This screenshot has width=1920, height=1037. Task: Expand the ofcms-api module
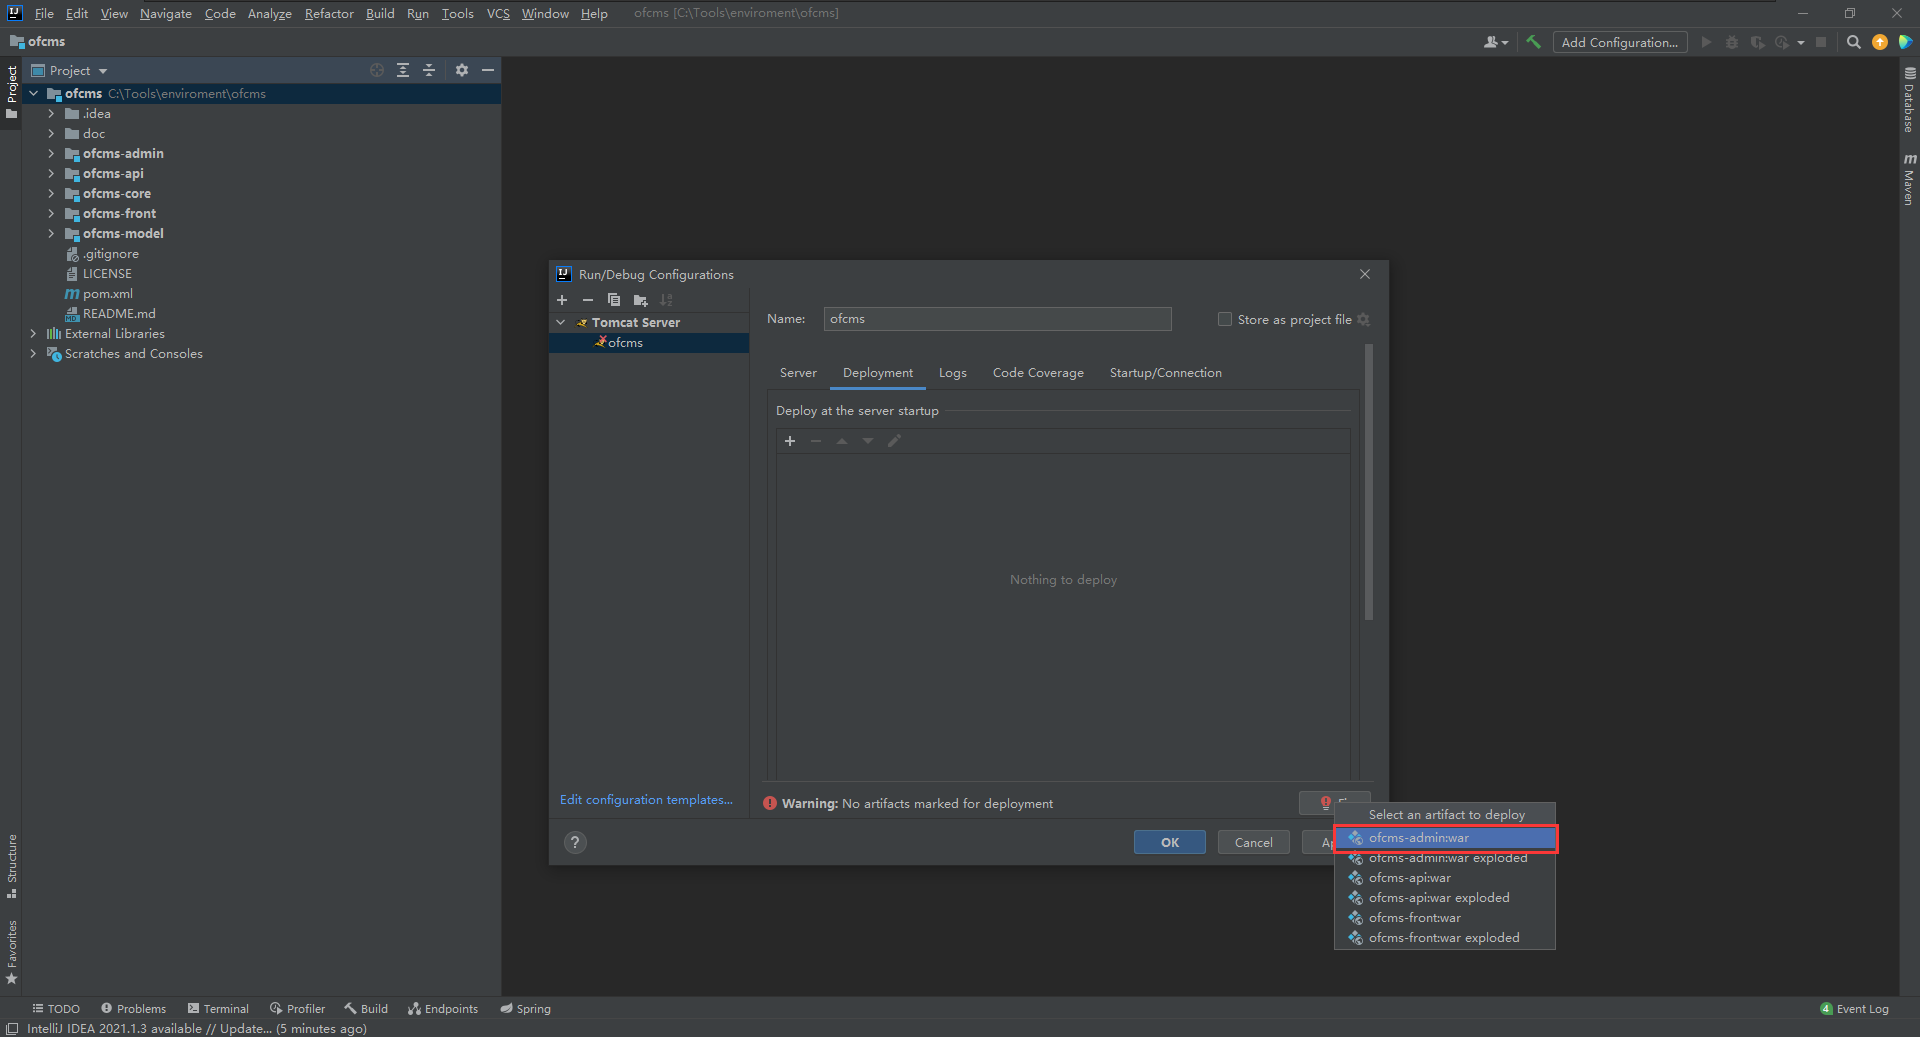pyautogui.click(x=51, y=174)
